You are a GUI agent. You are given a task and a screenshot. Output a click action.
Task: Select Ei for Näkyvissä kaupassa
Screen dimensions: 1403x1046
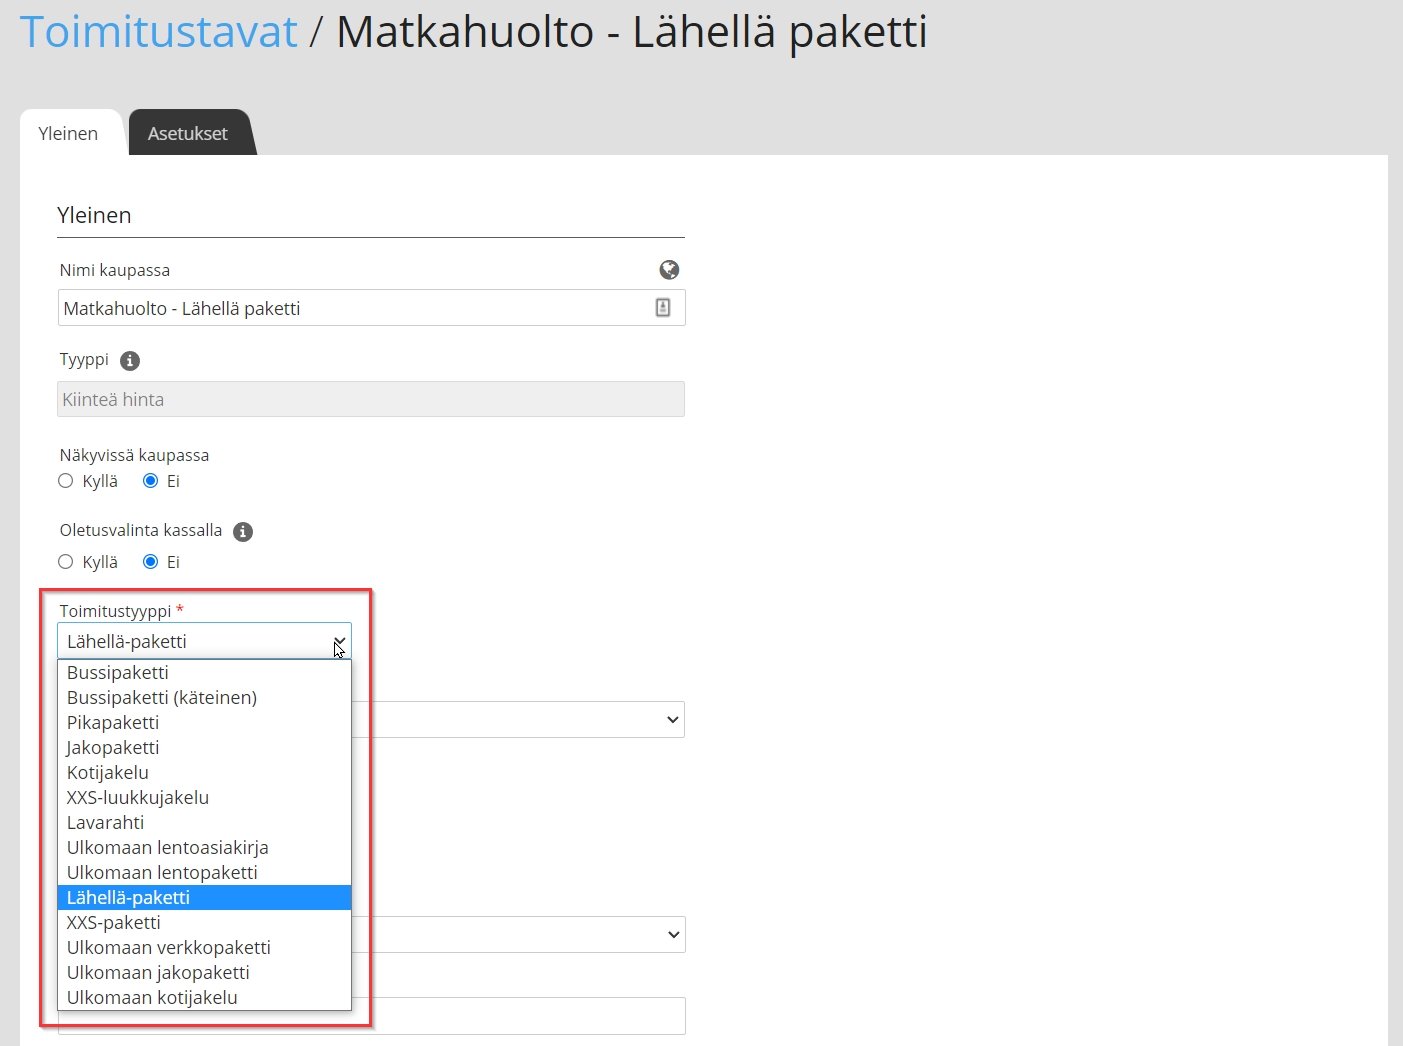click(151, 481)
